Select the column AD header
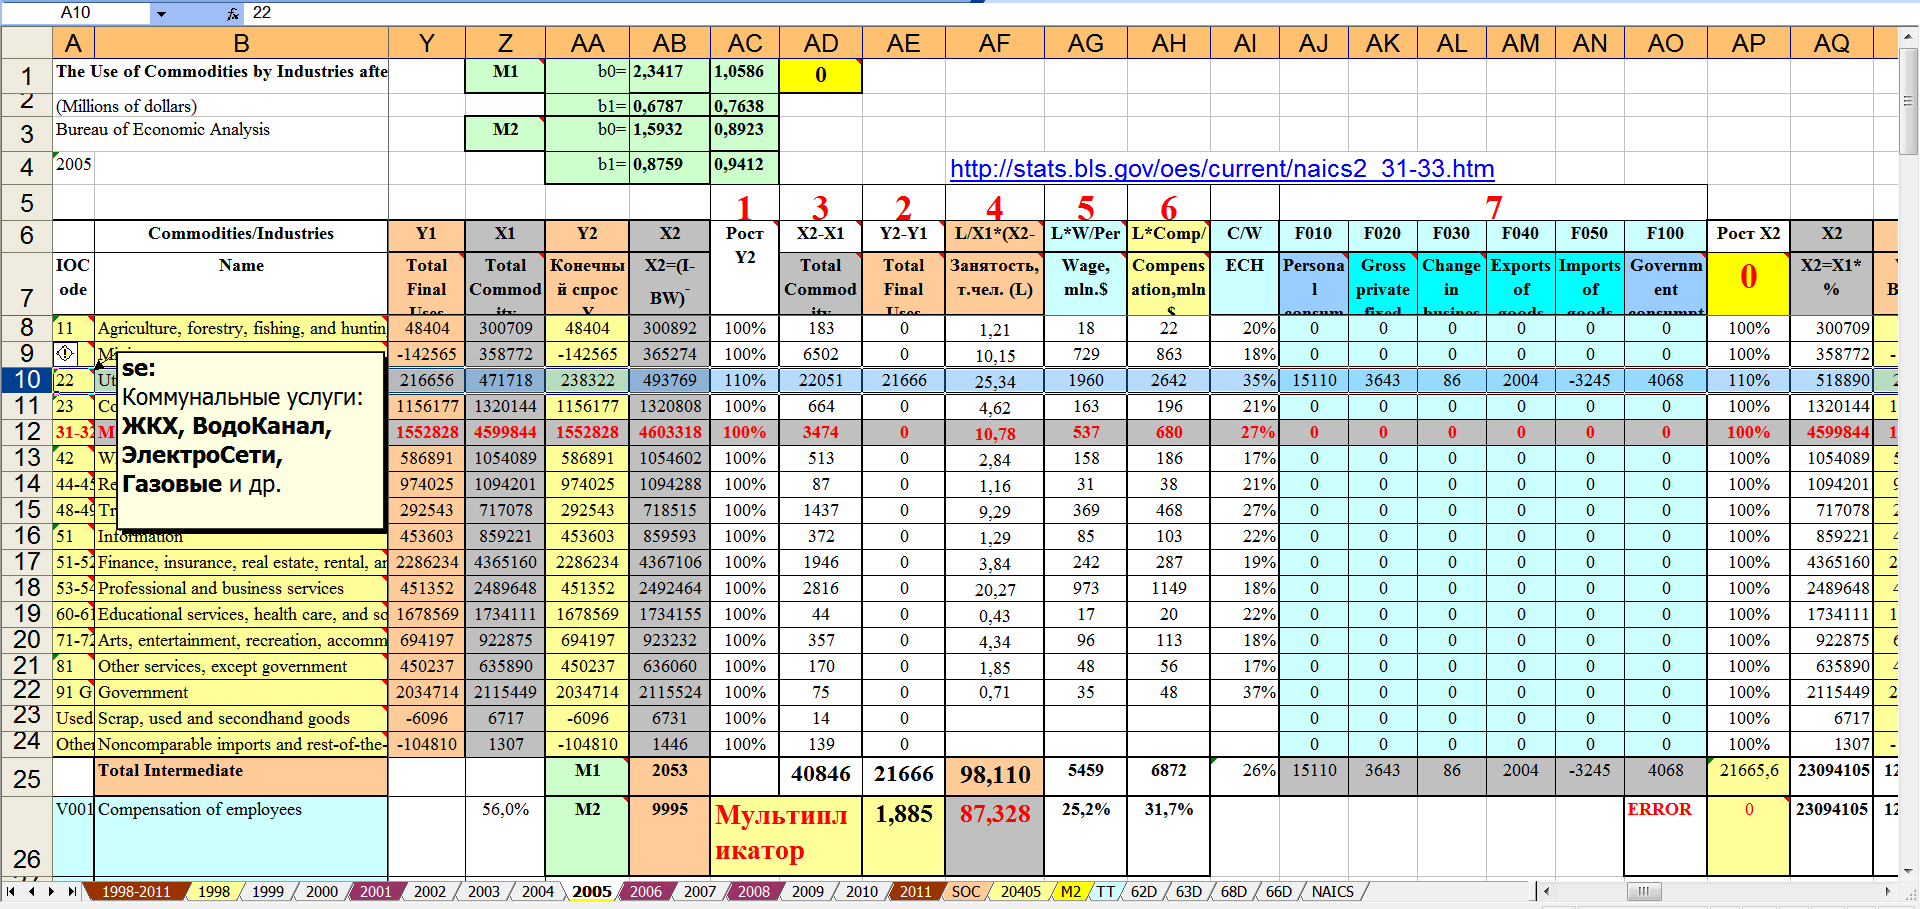This screenshot has height=909, width=1920. [820, 43]
